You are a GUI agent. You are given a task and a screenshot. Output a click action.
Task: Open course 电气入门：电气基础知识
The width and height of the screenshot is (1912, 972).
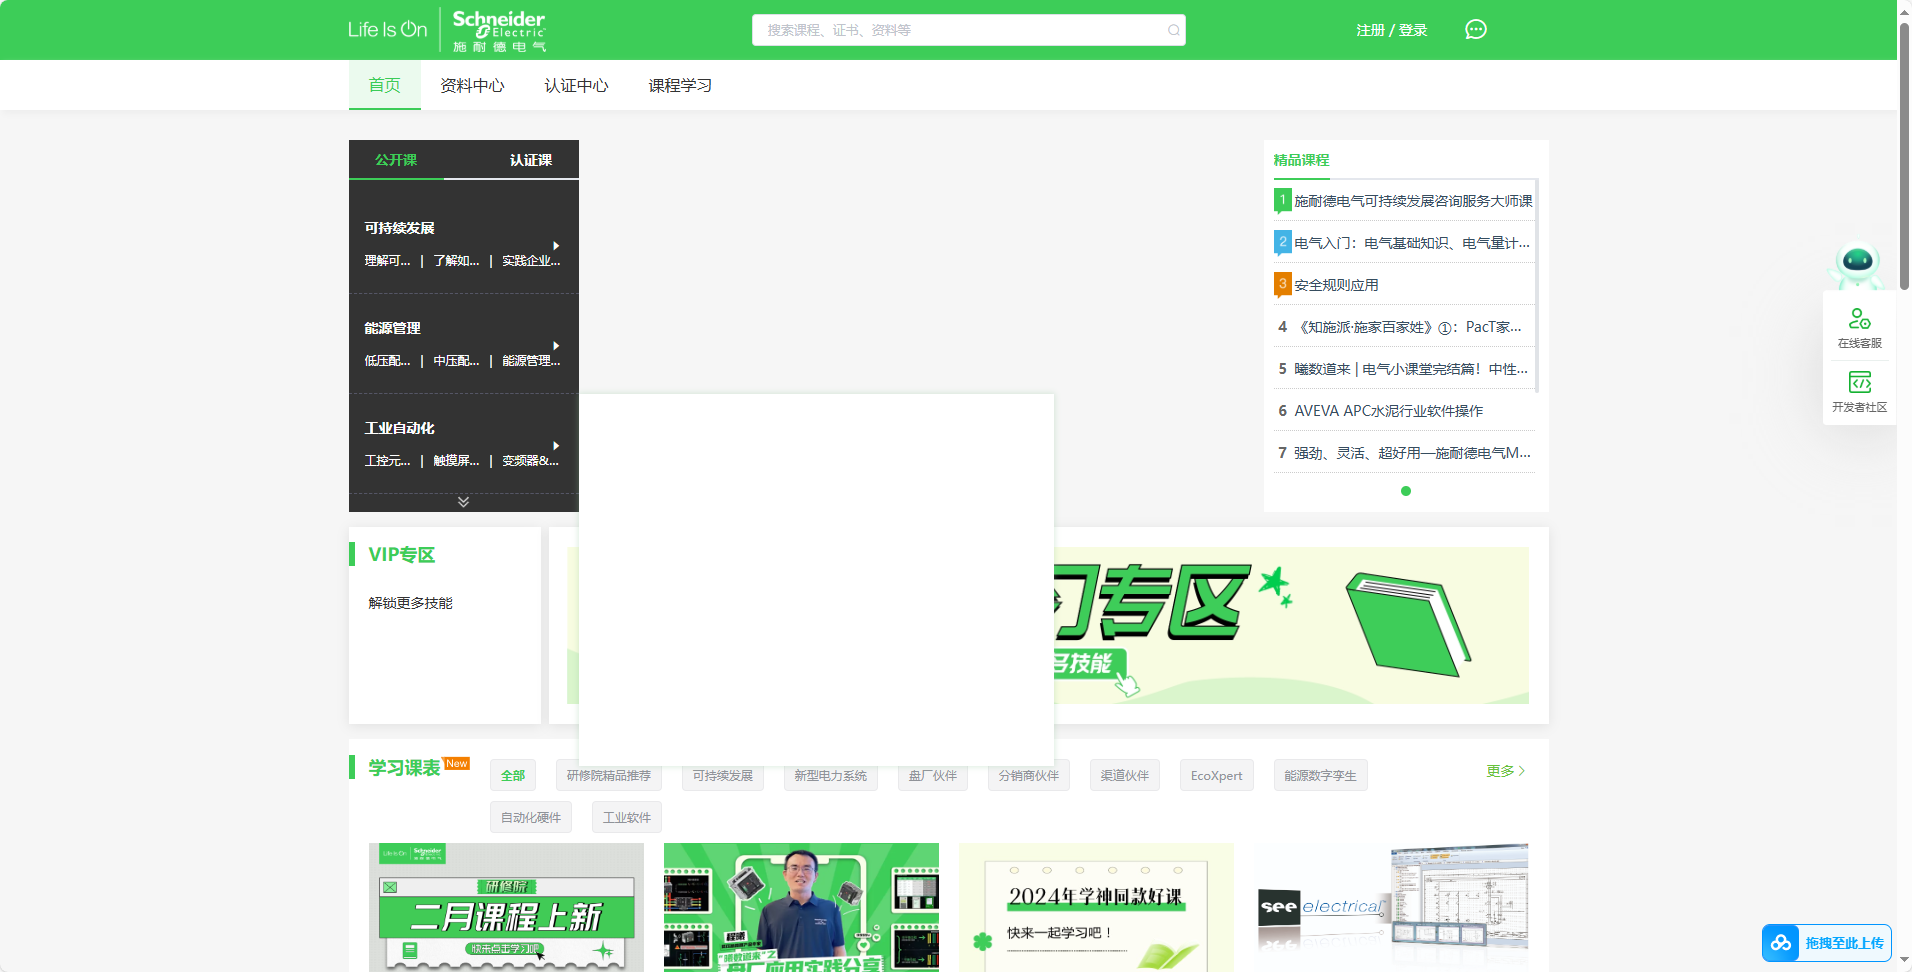pos(1411,243)
